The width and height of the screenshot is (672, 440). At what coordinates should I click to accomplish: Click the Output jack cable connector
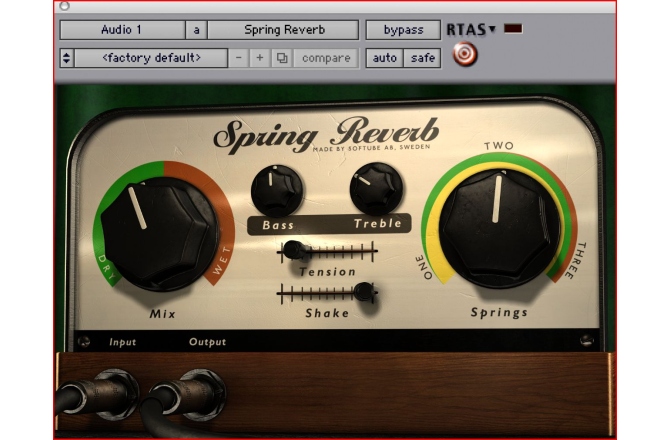[189, 393]
